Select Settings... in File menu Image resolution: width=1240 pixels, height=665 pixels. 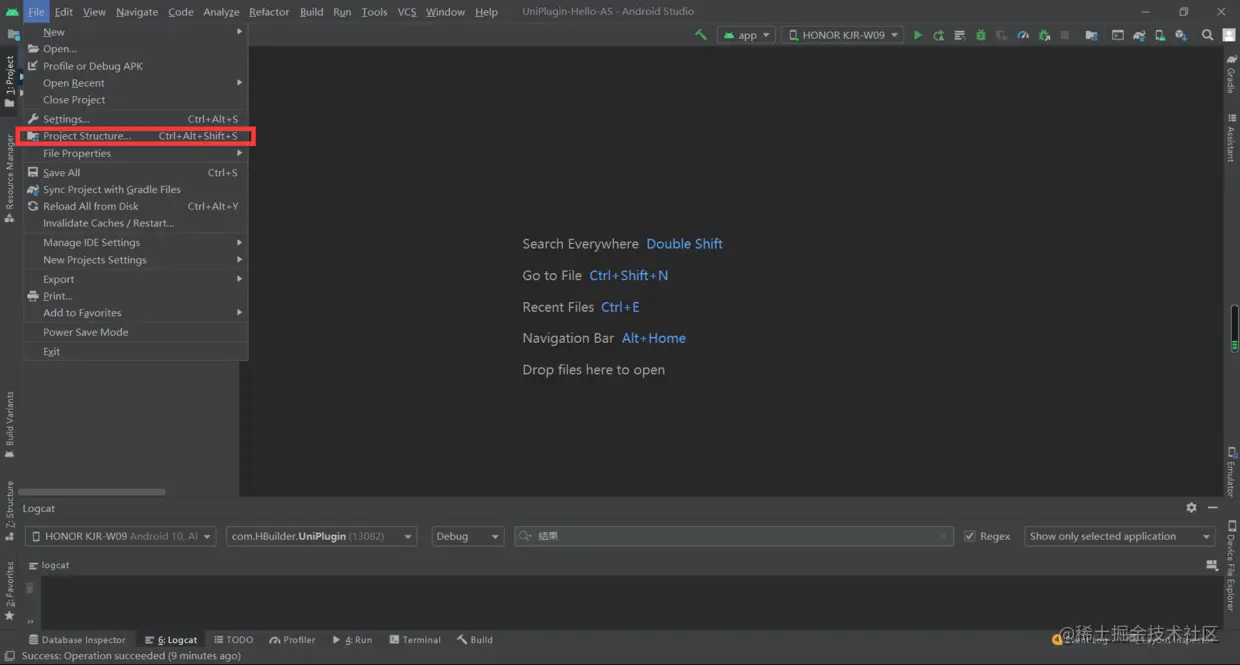[x=135, y=119]
